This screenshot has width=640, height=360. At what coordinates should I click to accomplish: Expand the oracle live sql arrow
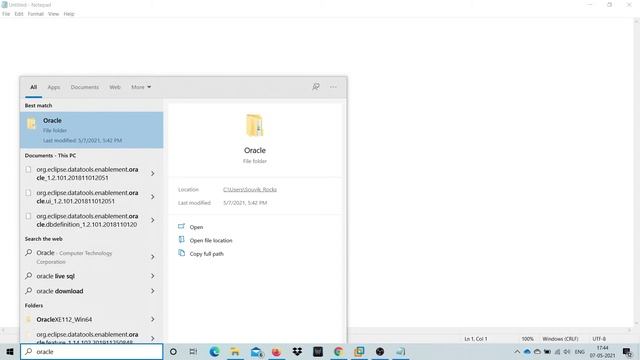coord(153,276)
